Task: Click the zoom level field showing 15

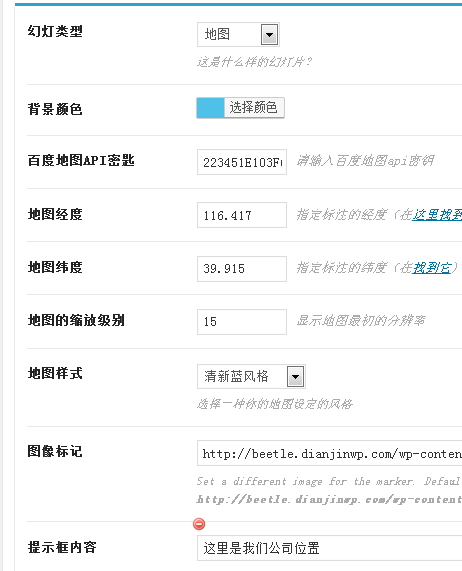Action: pos(242,322)
